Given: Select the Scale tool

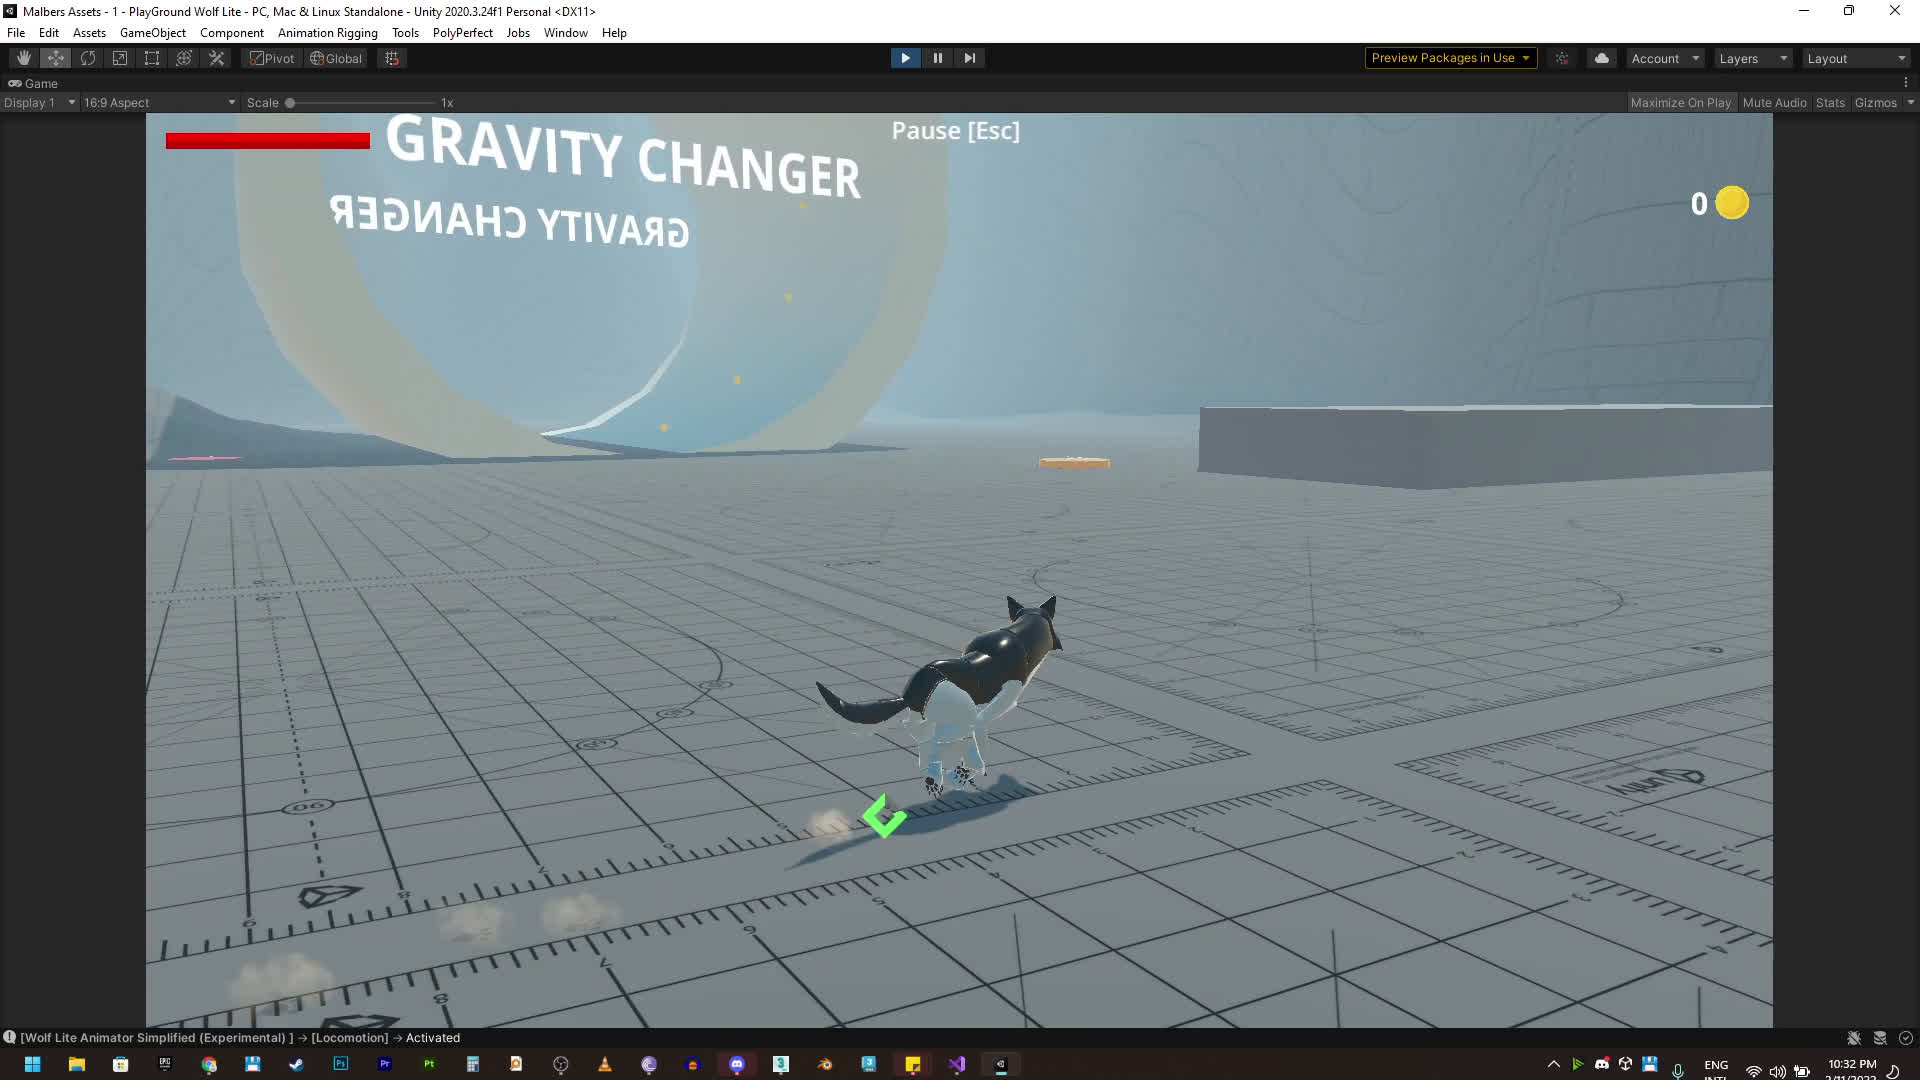Looking at the screenshot, I should (120, 58).
